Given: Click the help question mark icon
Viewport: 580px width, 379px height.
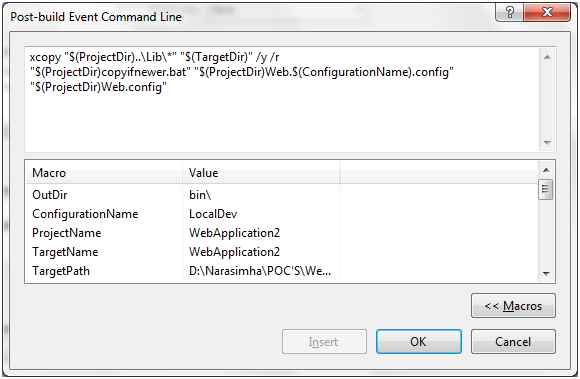Looking at the screenshot, I should [x=509, y=13].
